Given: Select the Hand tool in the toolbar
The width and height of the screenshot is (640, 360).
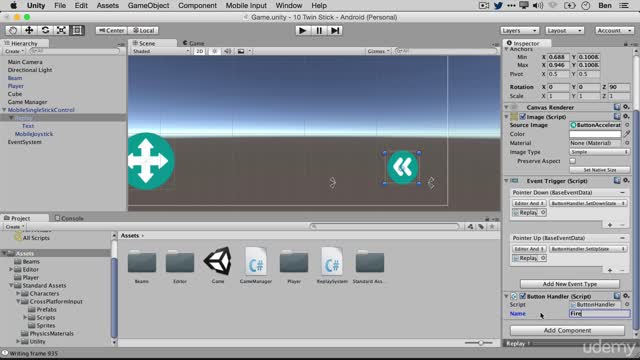Looking at the screenshot, I should pyautogui.click(x=13, y=31).
